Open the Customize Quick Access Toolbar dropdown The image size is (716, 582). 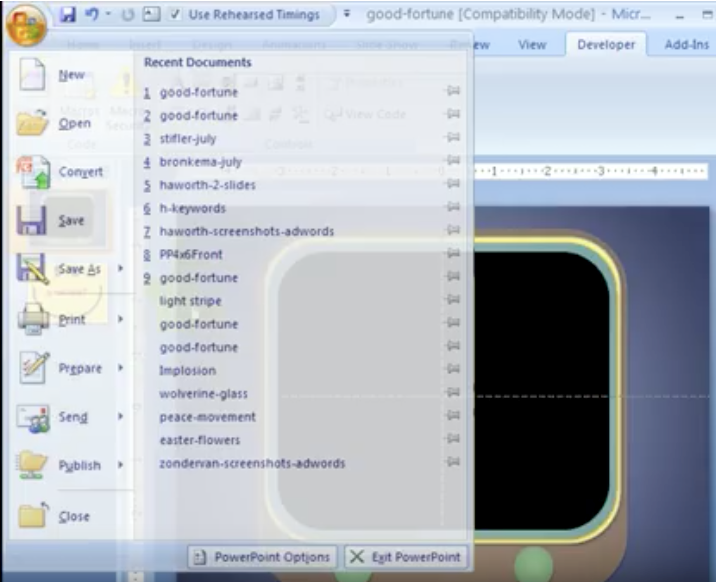point(347,15)
